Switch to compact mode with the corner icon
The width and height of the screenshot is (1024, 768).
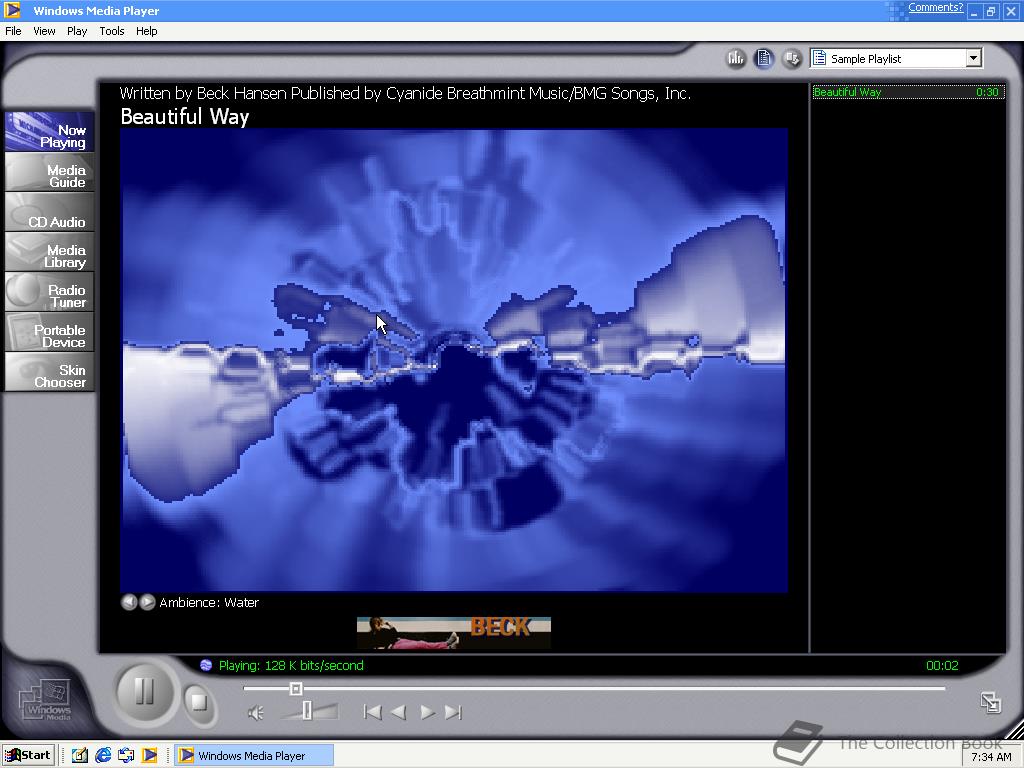tap(991, 702)
